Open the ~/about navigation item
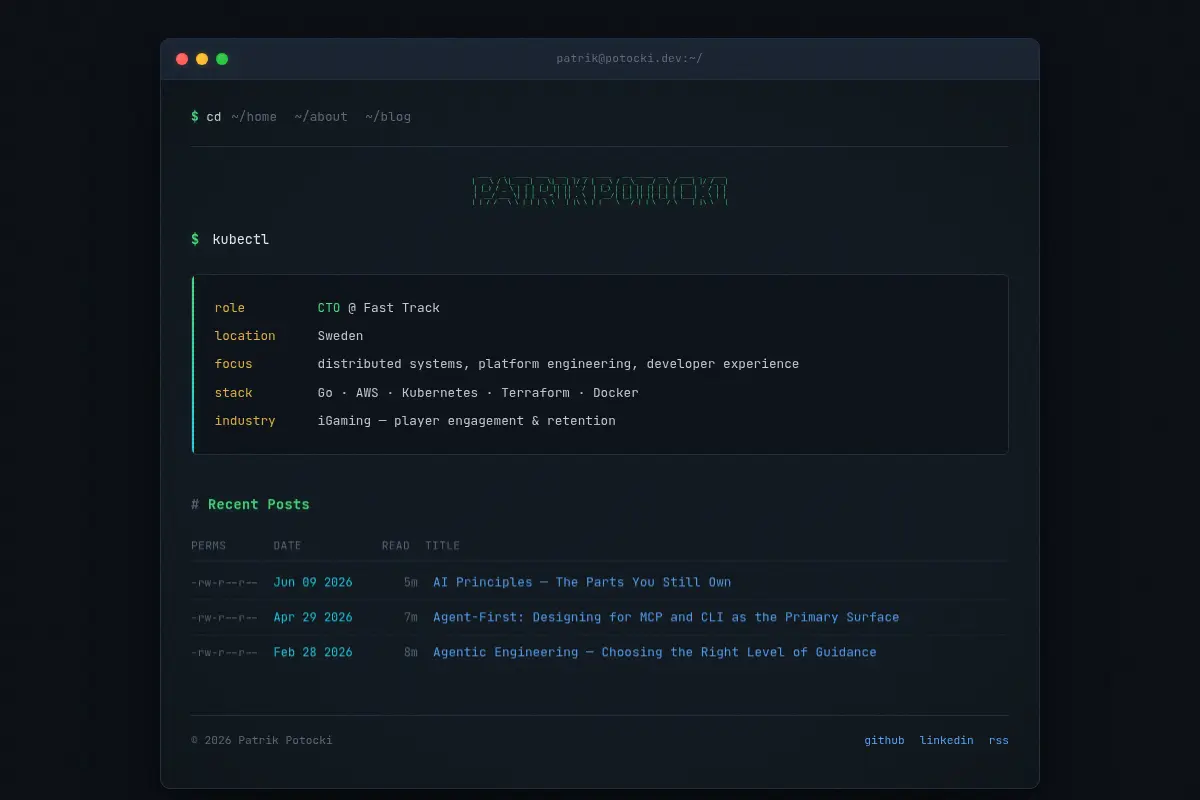This screenshot has height=800, width=1200. point(321,117)
